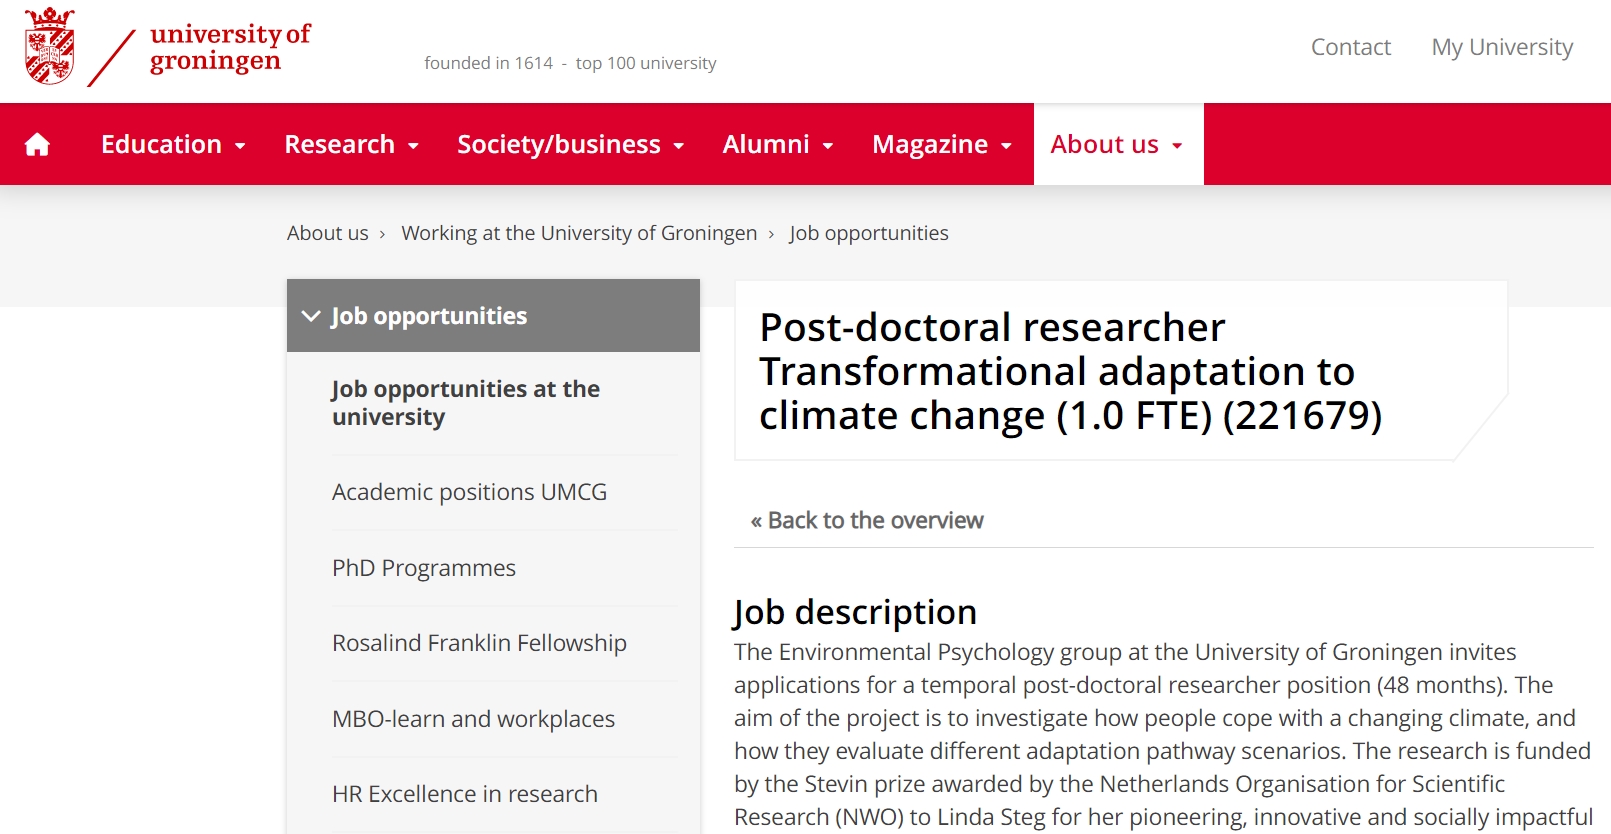Select PhD Programmes in the sidebar
Screen dimensions: 1611x834
(x=424, y=568)
